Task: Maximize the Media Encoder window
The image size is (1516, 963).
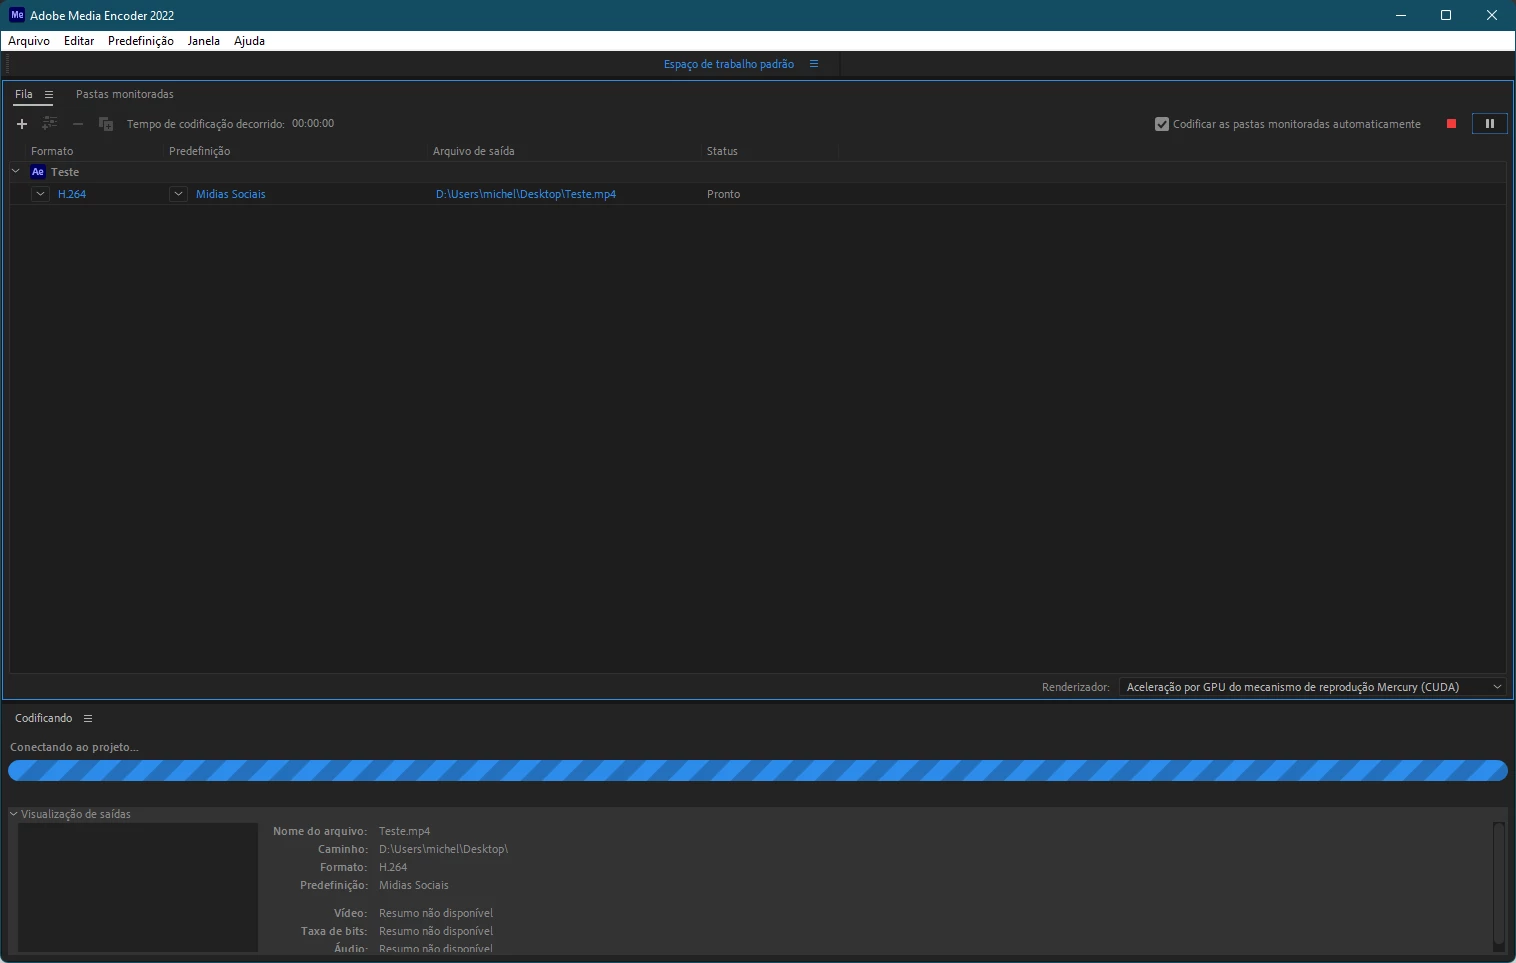Action: [x=1446, y=15]
